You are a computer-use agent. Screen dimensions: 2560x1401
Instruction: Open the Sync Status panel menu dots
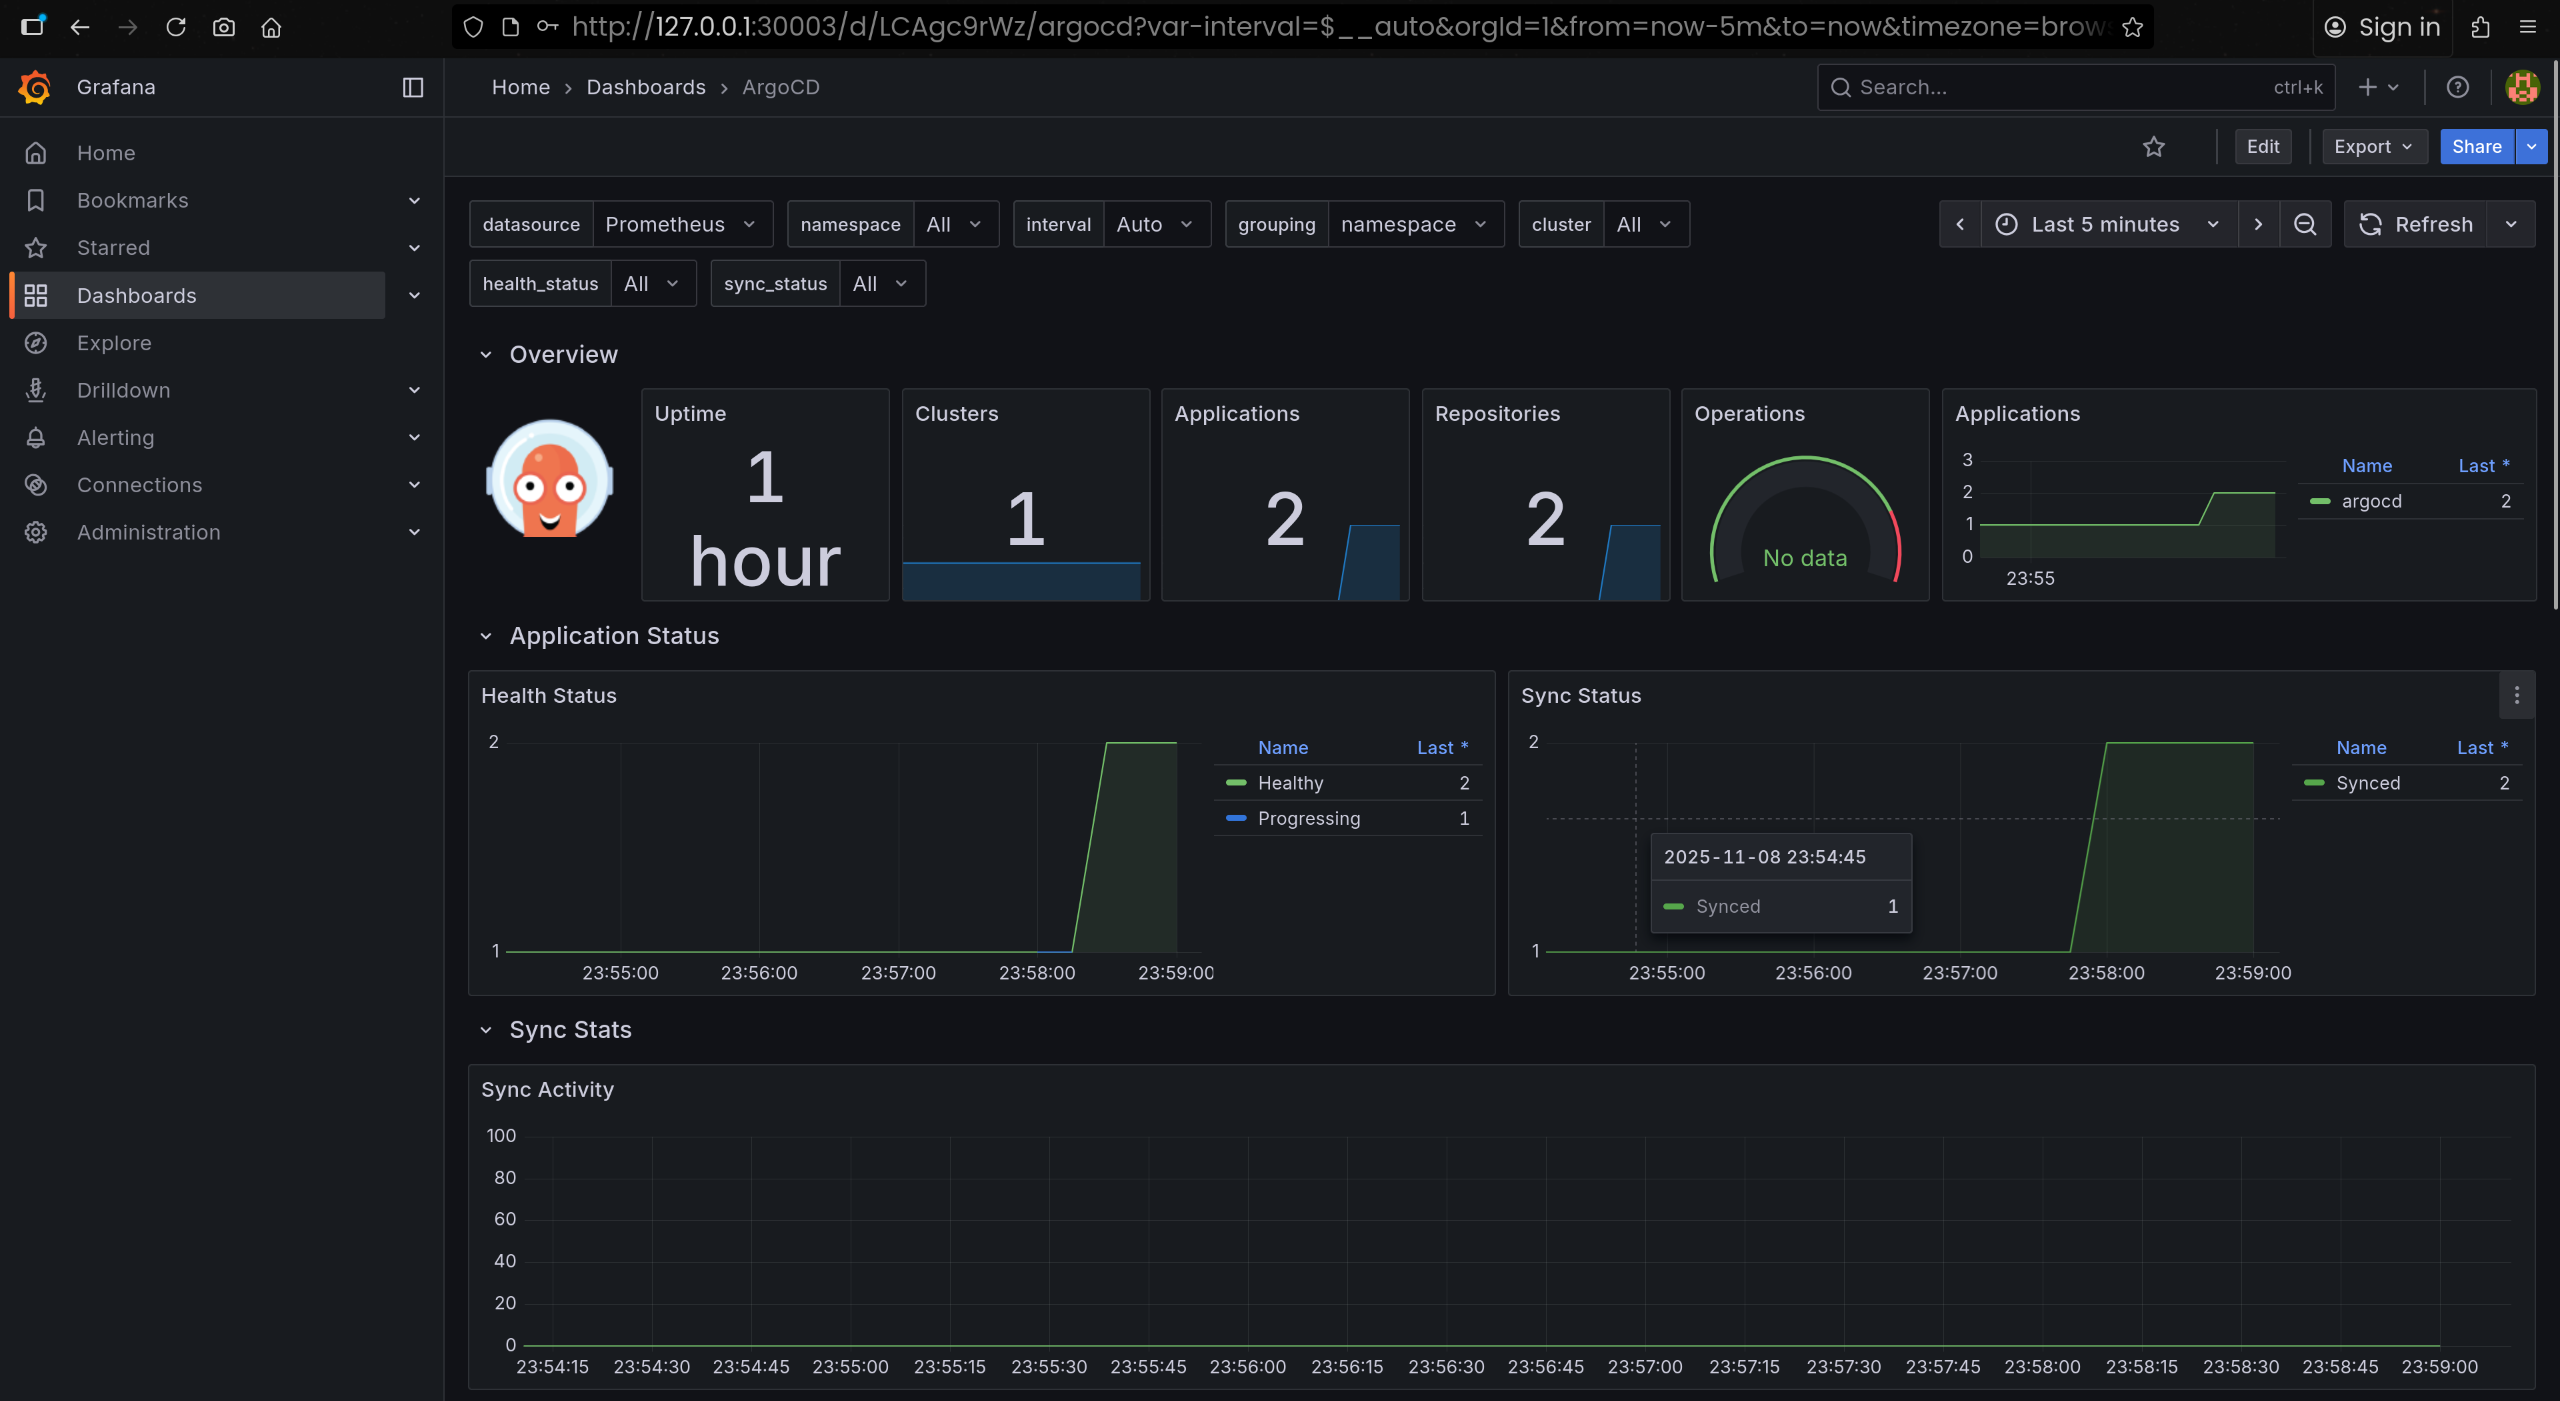(x=2516, y=695)
